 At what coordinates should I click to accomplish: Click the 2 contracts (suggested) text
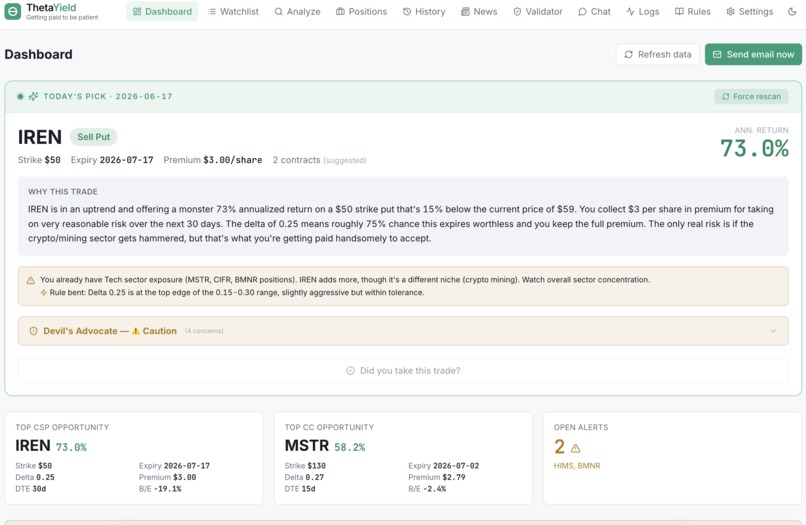(x=319, y=160)
